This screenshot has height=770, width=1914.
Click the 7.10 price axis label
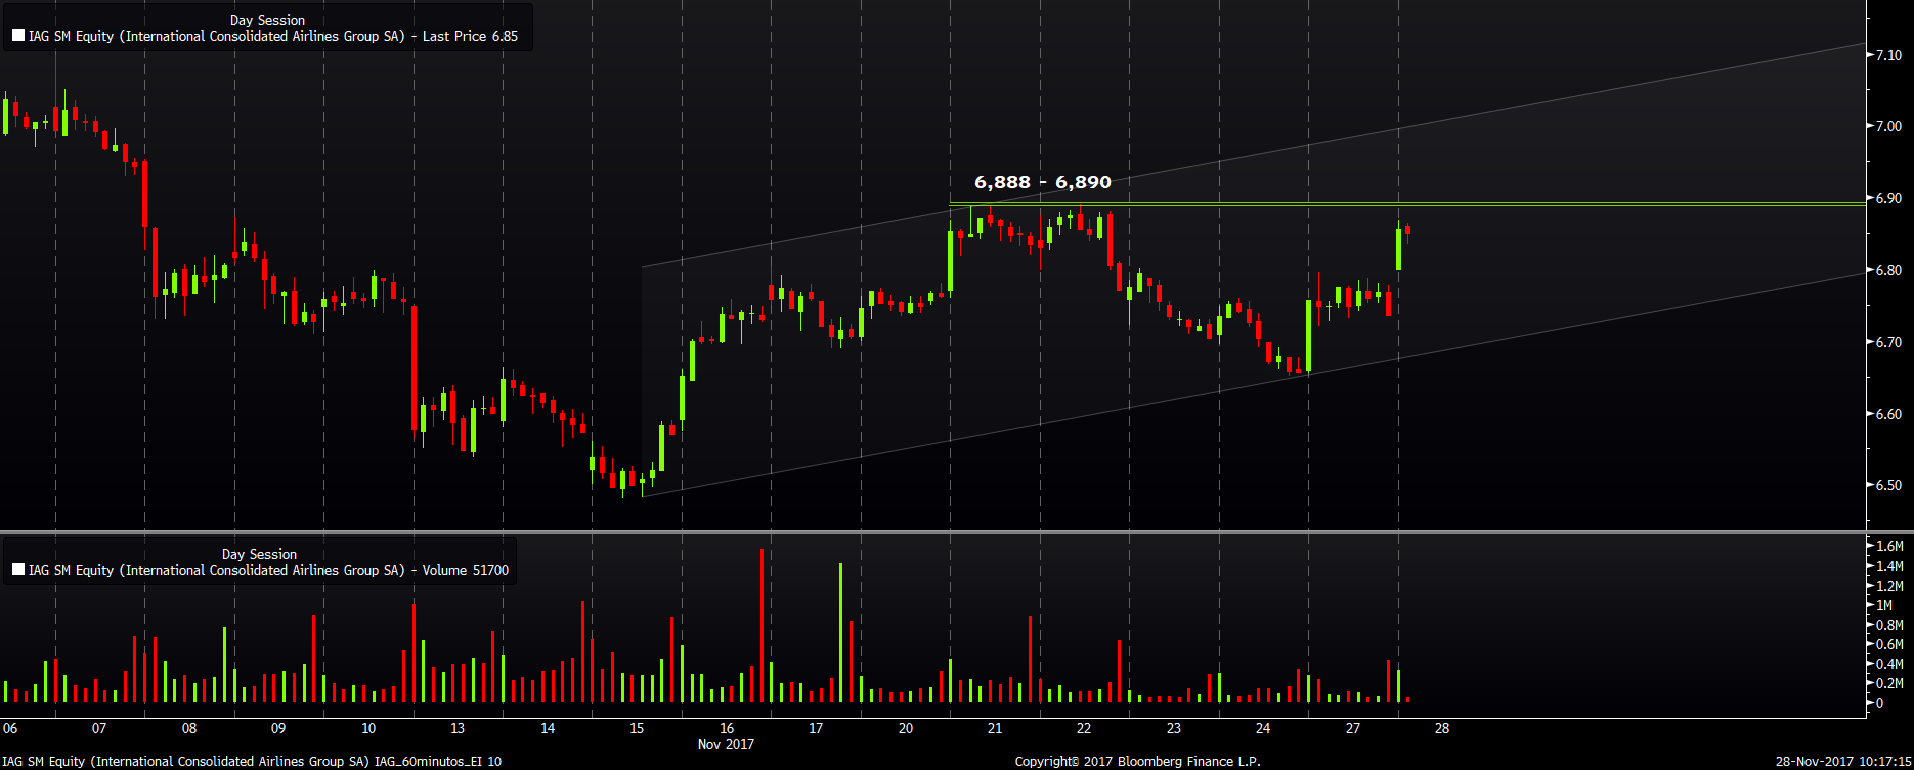pos(1889,55)
